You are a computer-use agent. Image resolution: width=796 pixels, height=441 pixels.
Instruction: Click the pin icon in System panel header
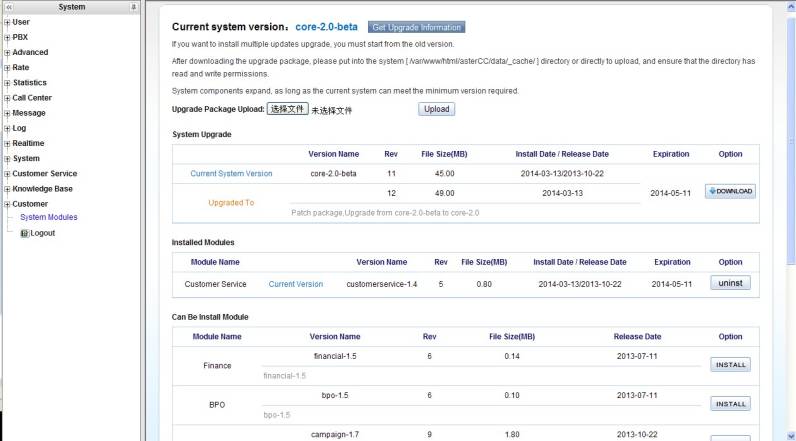[134, 7]
